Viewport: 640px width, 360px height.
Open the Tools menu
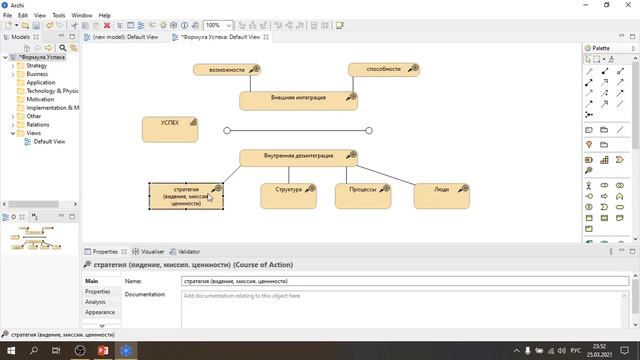tap(58, 15)
